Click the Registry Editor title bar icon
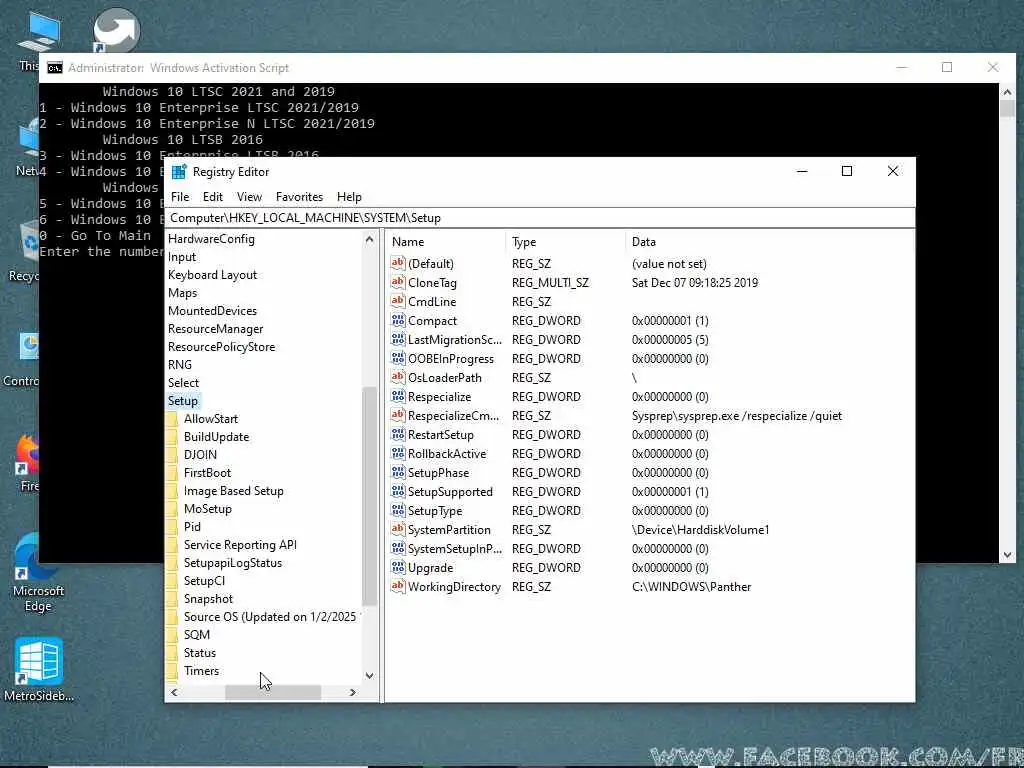This screenshot has height=768, width=1024. tap(179, 172)
